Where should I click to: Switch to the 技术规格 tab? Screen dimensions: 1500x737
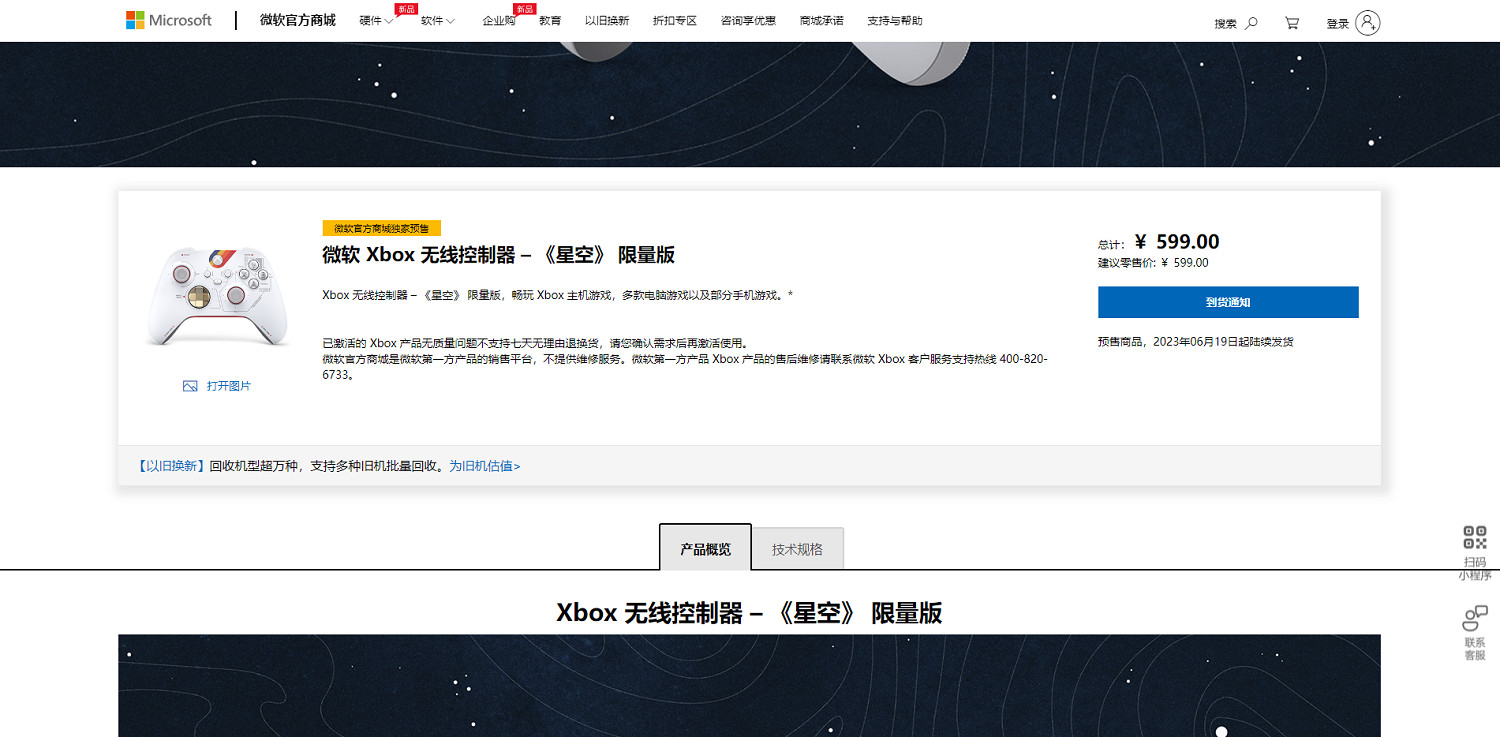[x=797, y=548]
